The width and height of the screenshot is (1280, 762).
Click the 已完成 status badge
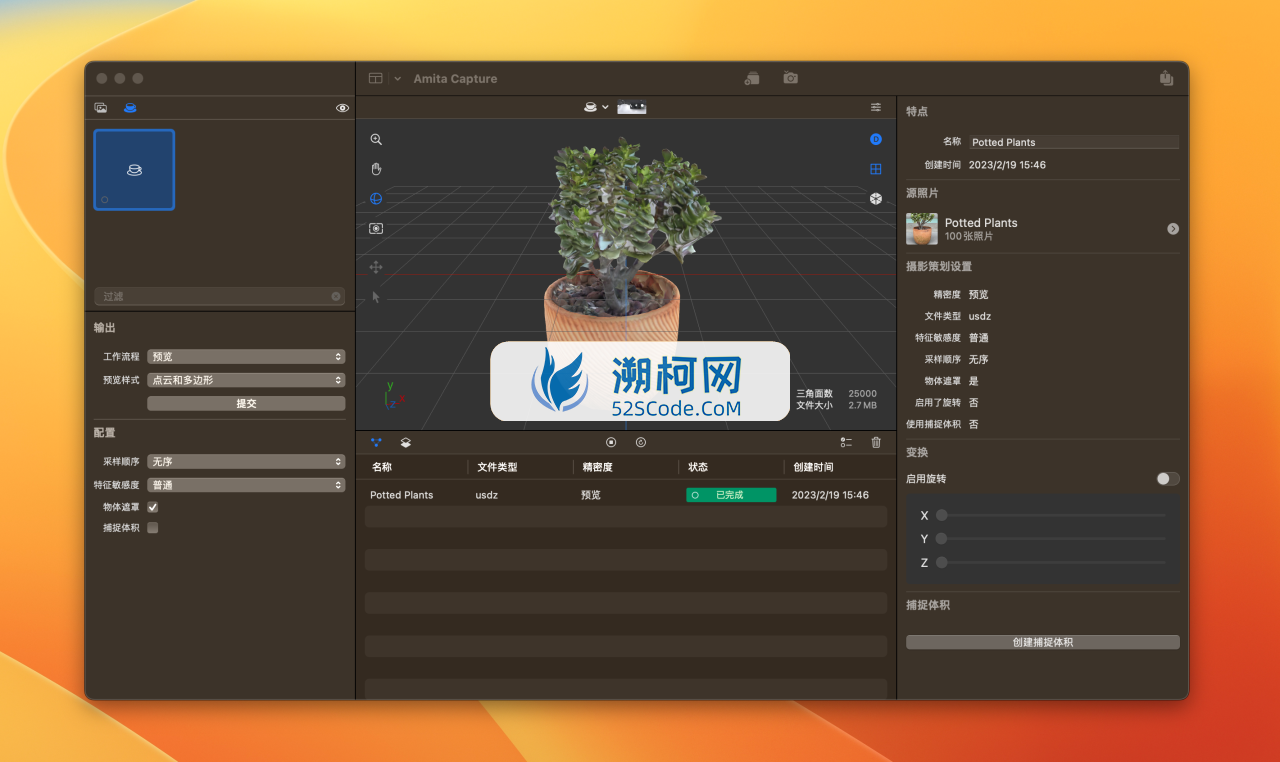click(731, 495)
